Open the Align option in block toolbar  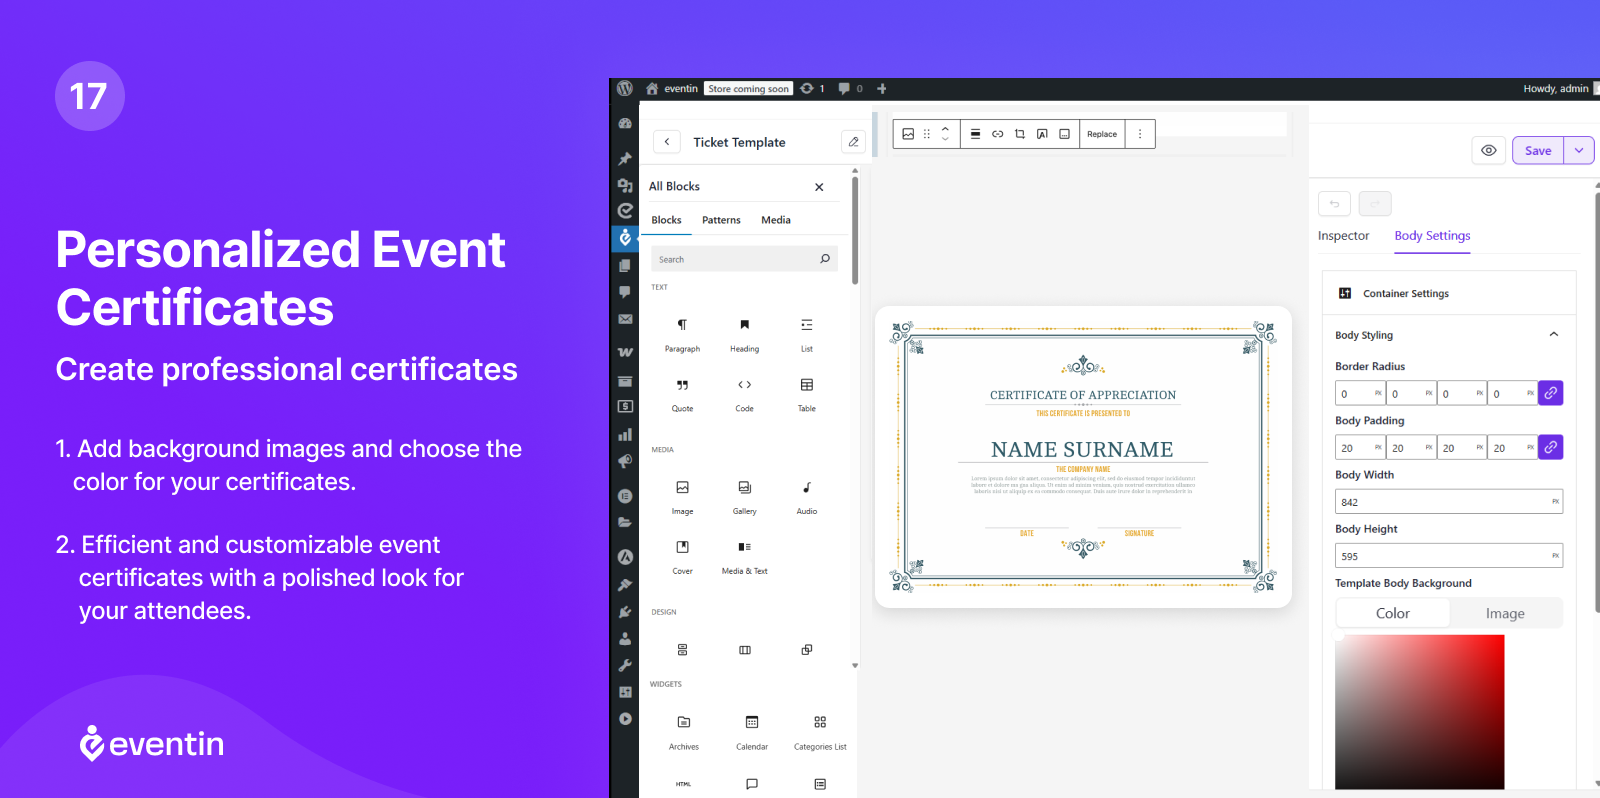(975, 134)
